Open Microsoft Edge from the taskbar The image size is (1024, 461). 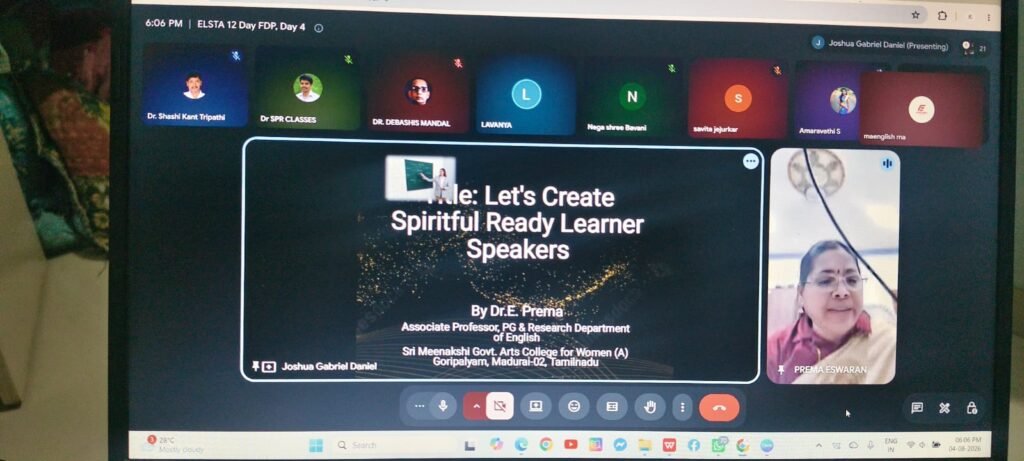tap(521, 445)
